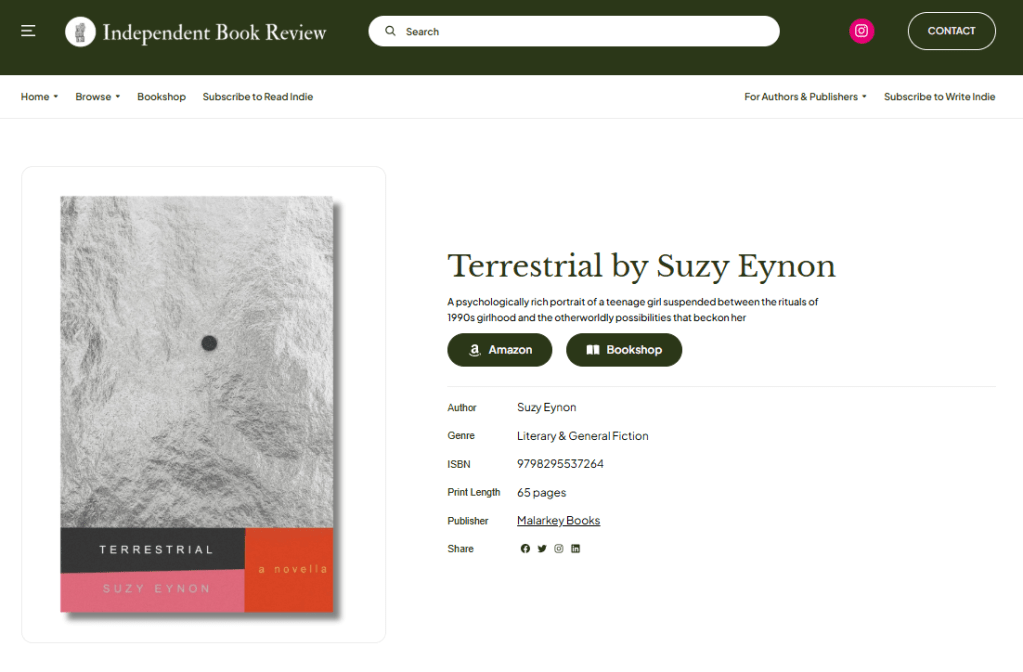Click the magnifier icon in search bar
The height and width of the screenshot is (672, 1023).
[x=390, y=31]
